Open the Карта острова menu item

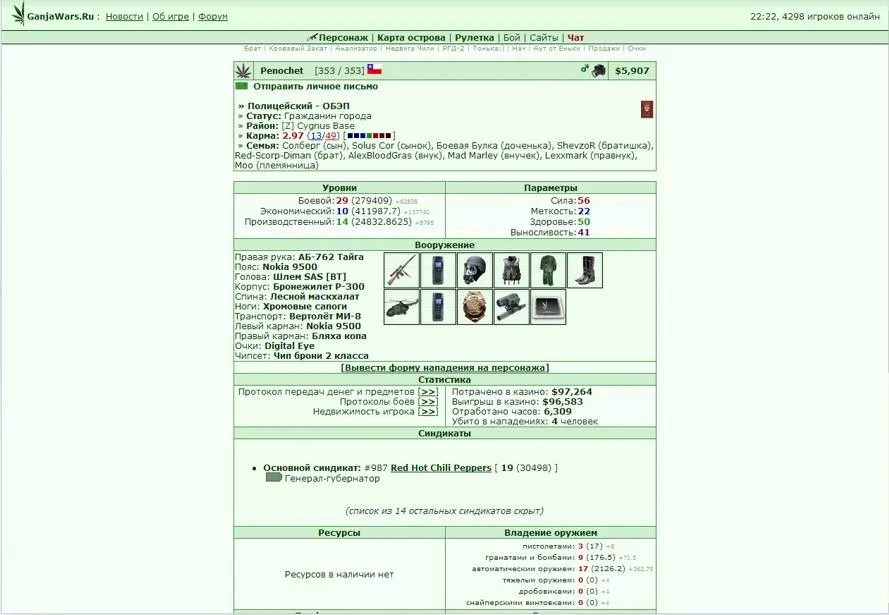coord(411,38)
